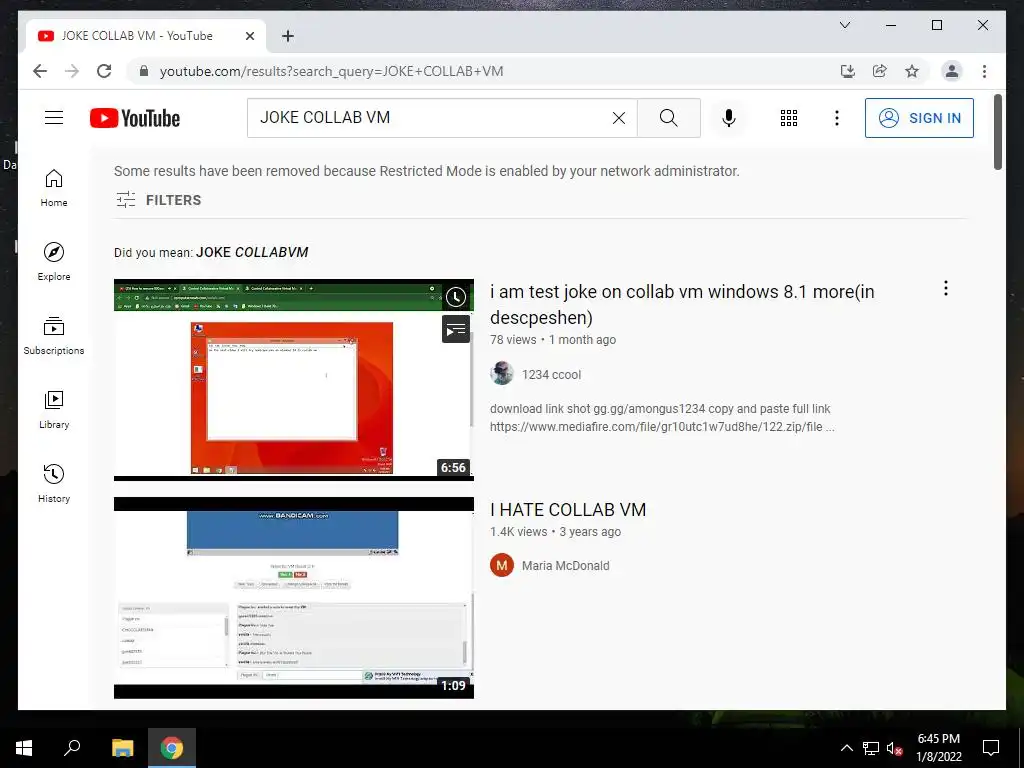Open File Explorer from taskbar
Image resolution: width=1024 pixels, height=768 pixels.
pyautogui.click(x=122, y=748)
